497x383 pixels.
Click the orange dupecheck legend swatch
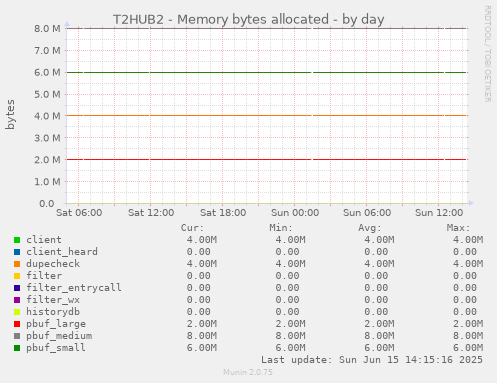tap(17, 264)
